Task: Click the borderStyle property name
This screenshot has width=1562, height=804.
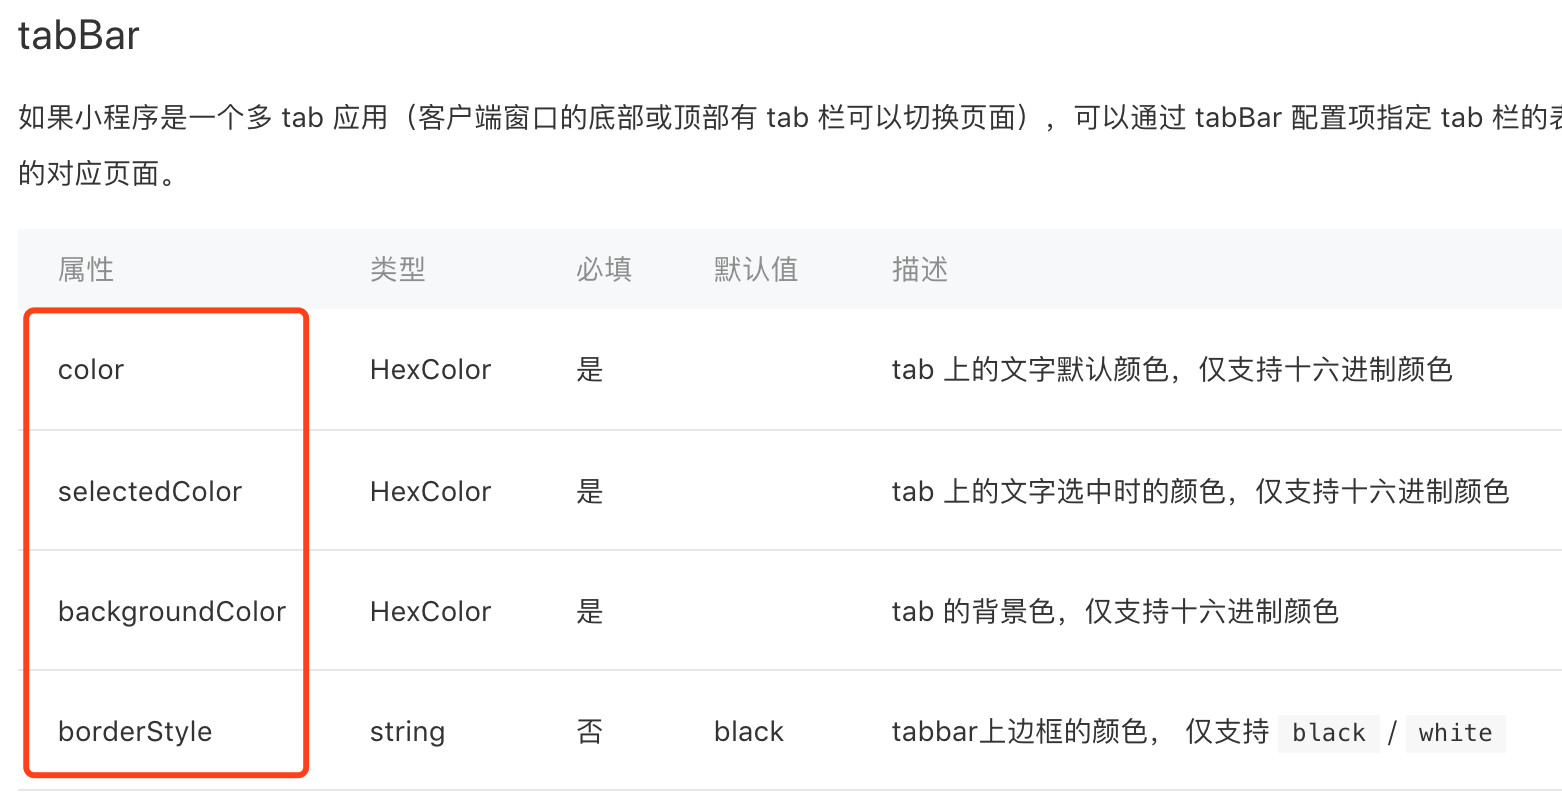Action: 135,731
